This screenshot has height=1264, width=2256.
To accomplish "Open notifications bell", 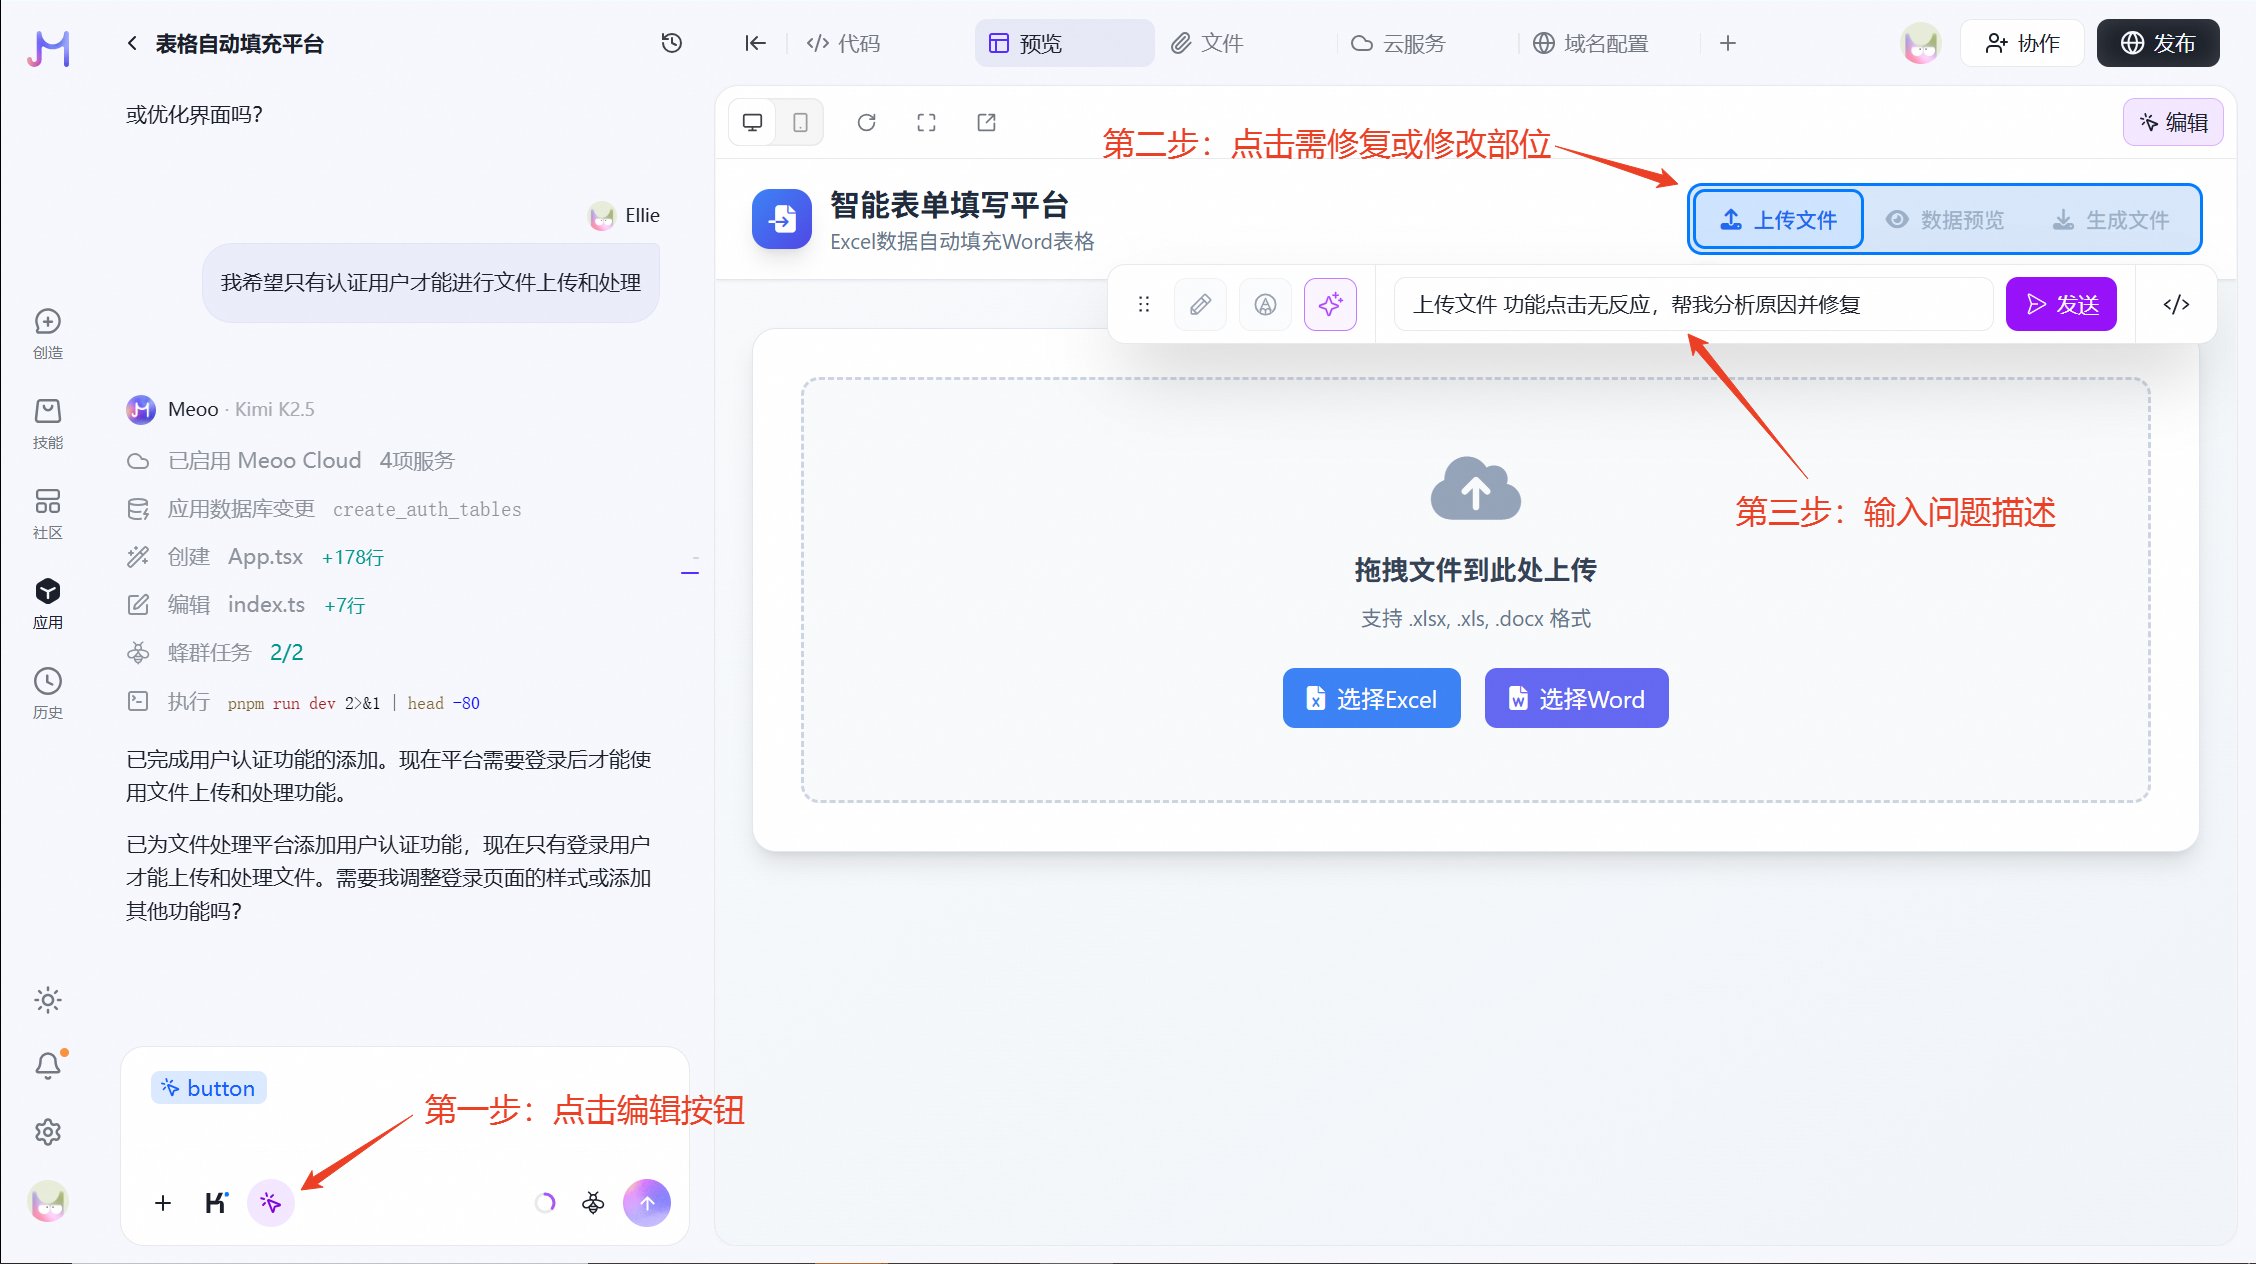I will click(x=48, y=1066).
